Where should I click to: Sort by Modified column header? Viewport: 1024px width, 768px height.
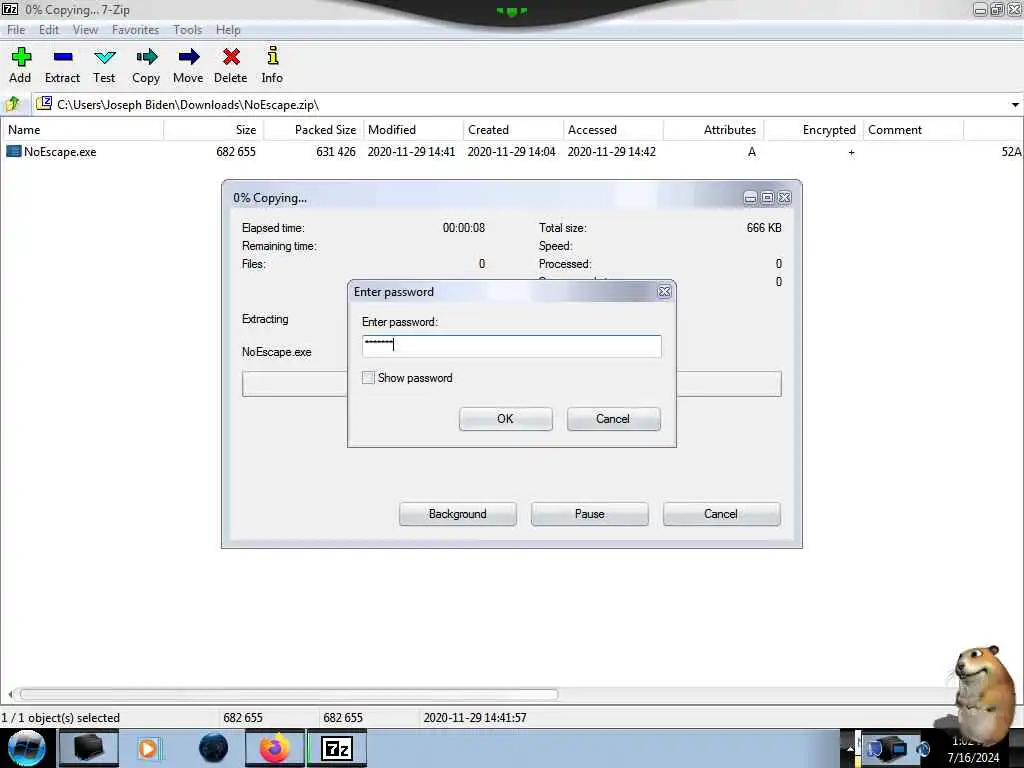point(413,130)
